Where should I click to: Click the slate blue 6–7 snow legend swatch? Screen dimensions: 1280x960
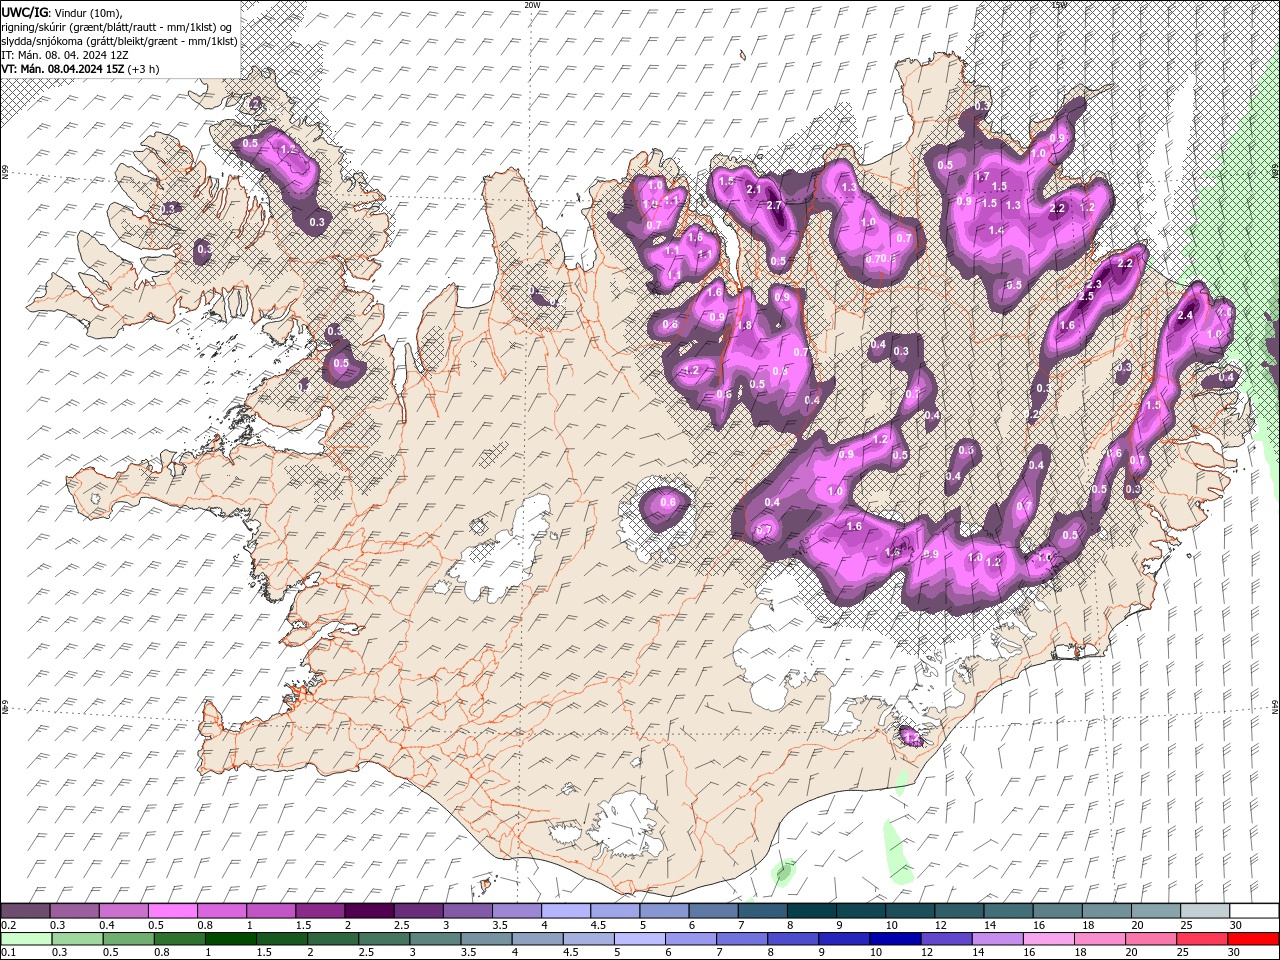(x=713, y=911)
